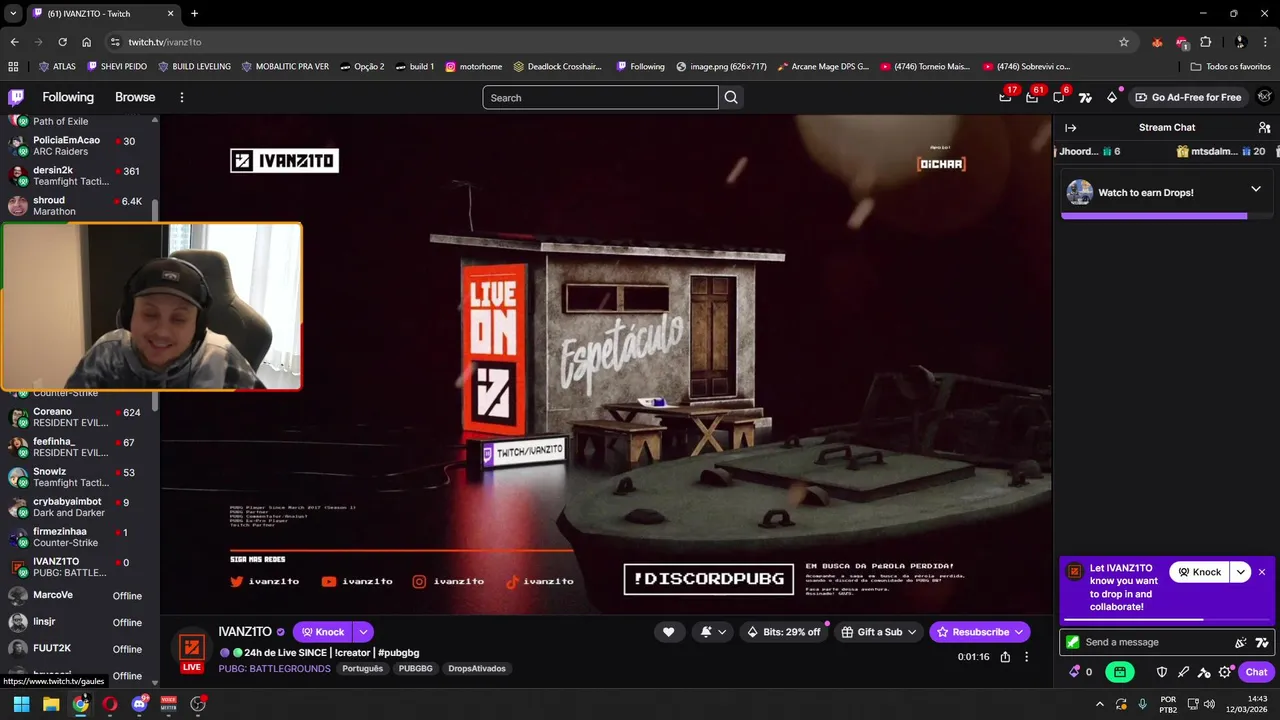This screenshot has width=1280, height=720.
Task: Open Gift a Sub dropdown
Action: tap(879, 632)
